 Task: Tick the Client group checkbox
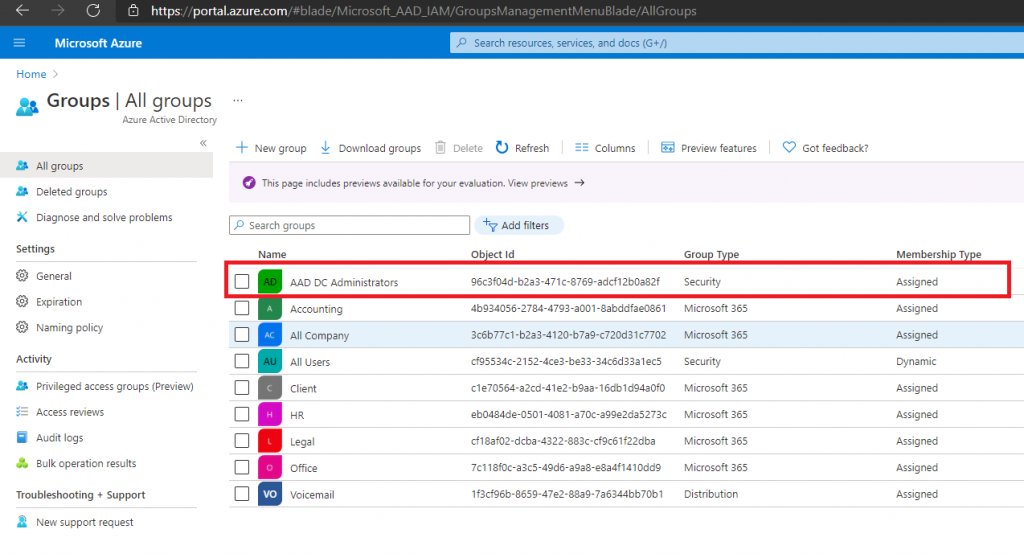click(x=242, y=387)
